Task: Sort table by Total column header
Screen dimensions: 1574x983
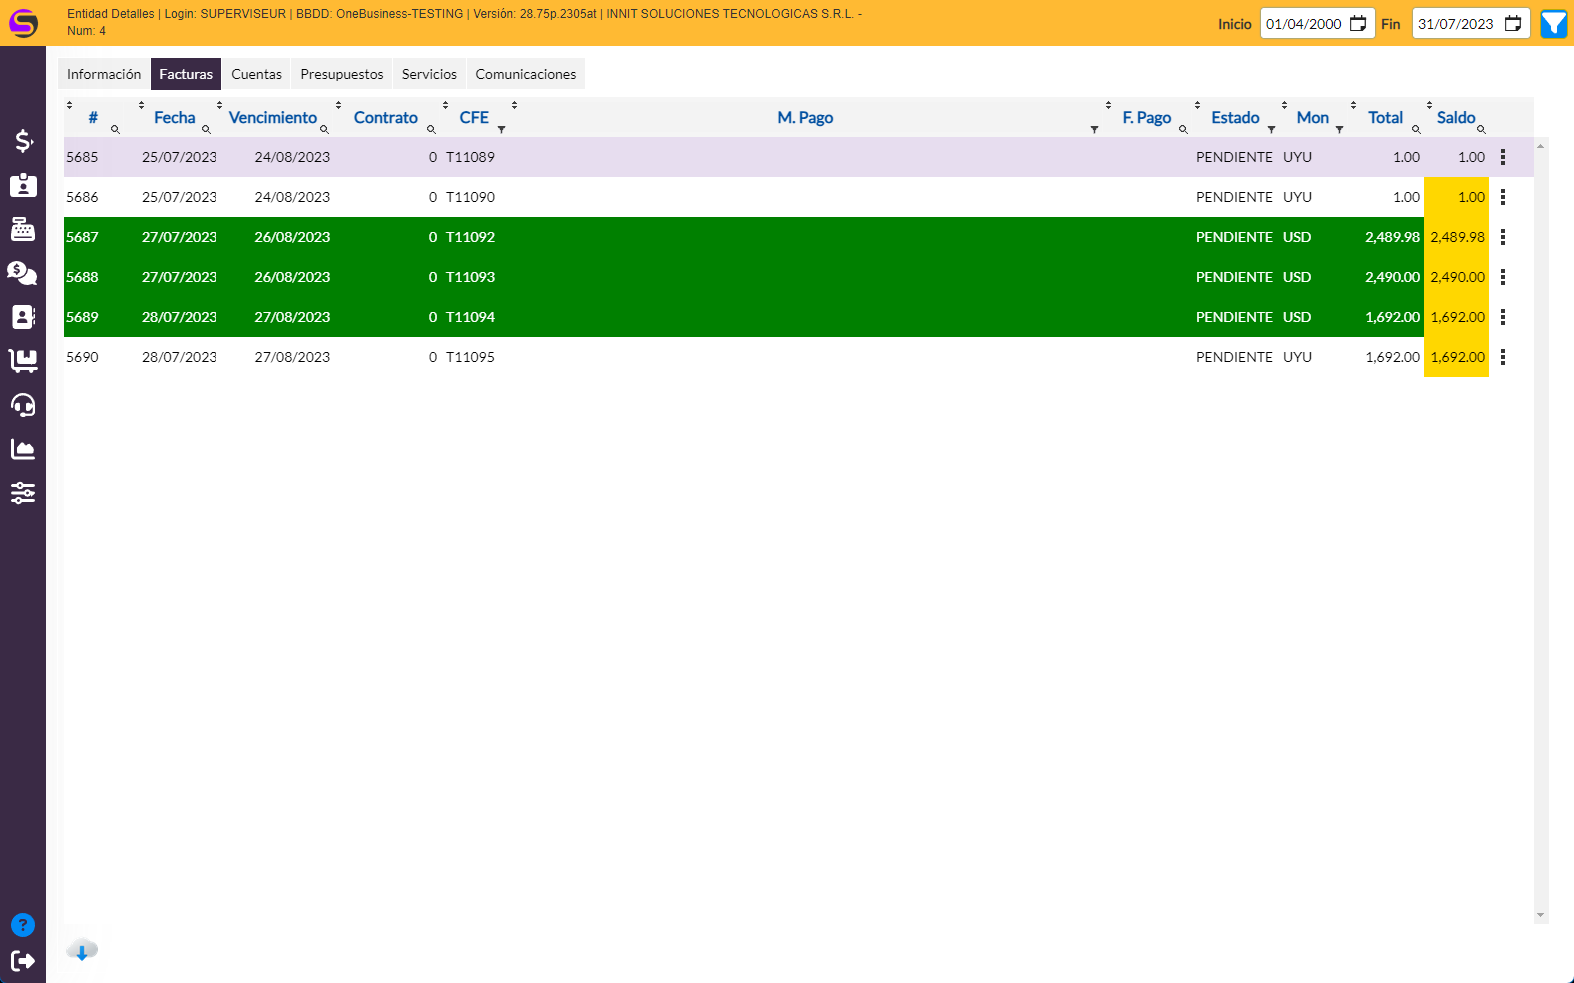Action: (x=1385, y=118)
